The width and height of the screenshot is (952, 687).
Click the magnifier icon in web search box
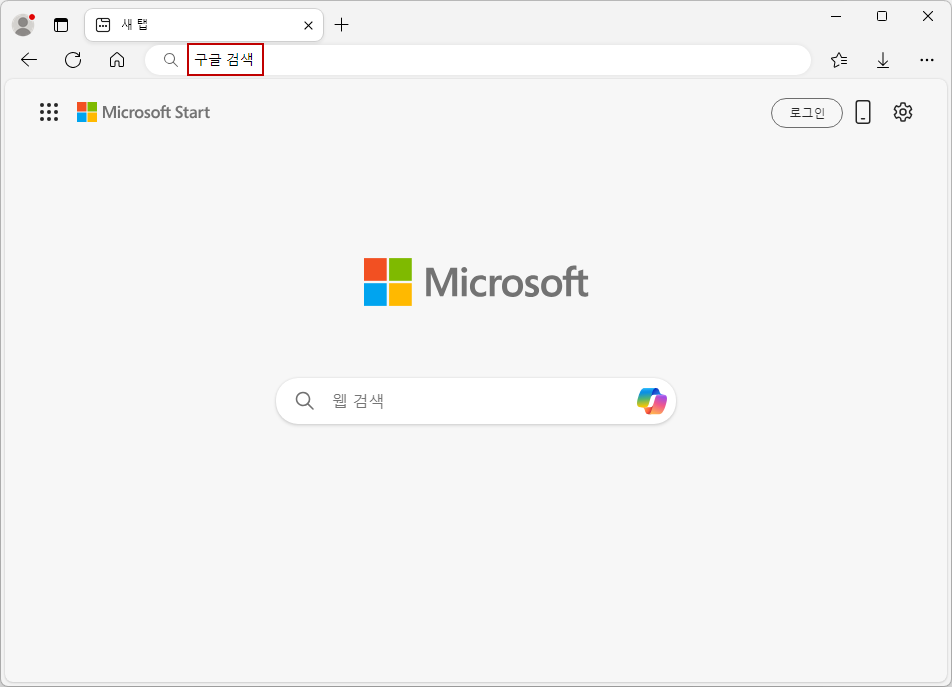[x=304, y=401]
